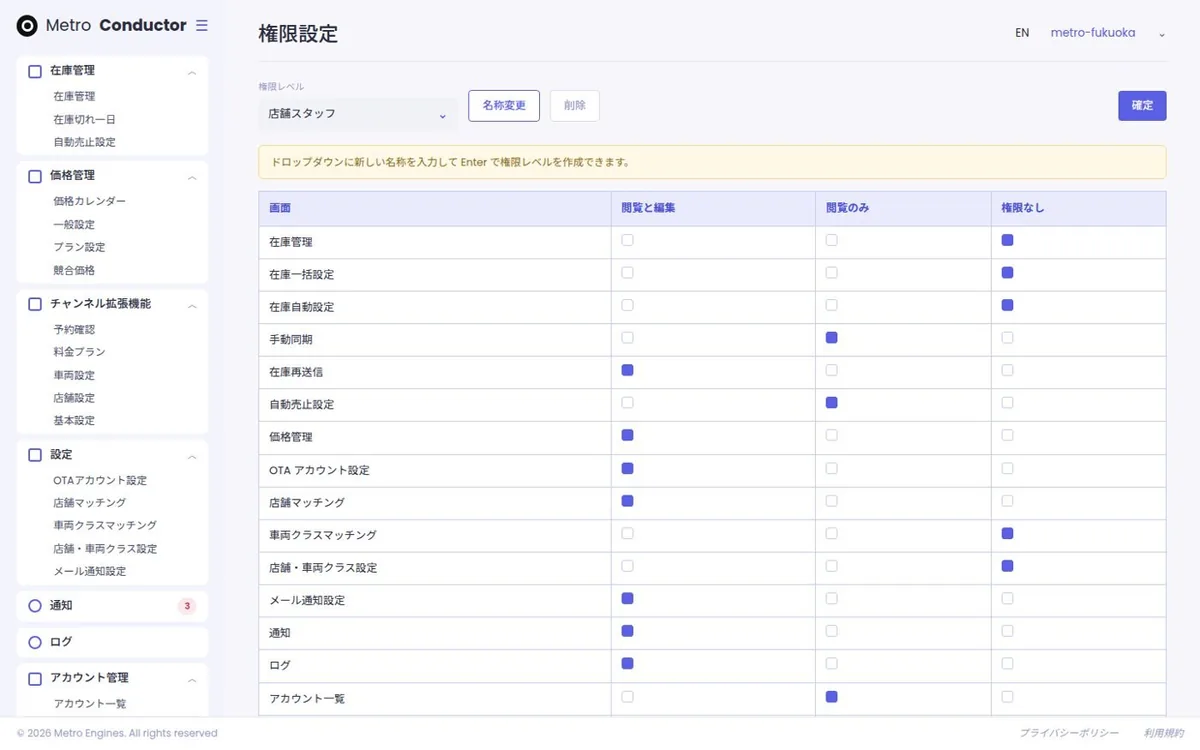Click the 在庫管理 section square icon
This screenshot has height=750, width=1200.
pyautogui.click(x=35, y=72)
